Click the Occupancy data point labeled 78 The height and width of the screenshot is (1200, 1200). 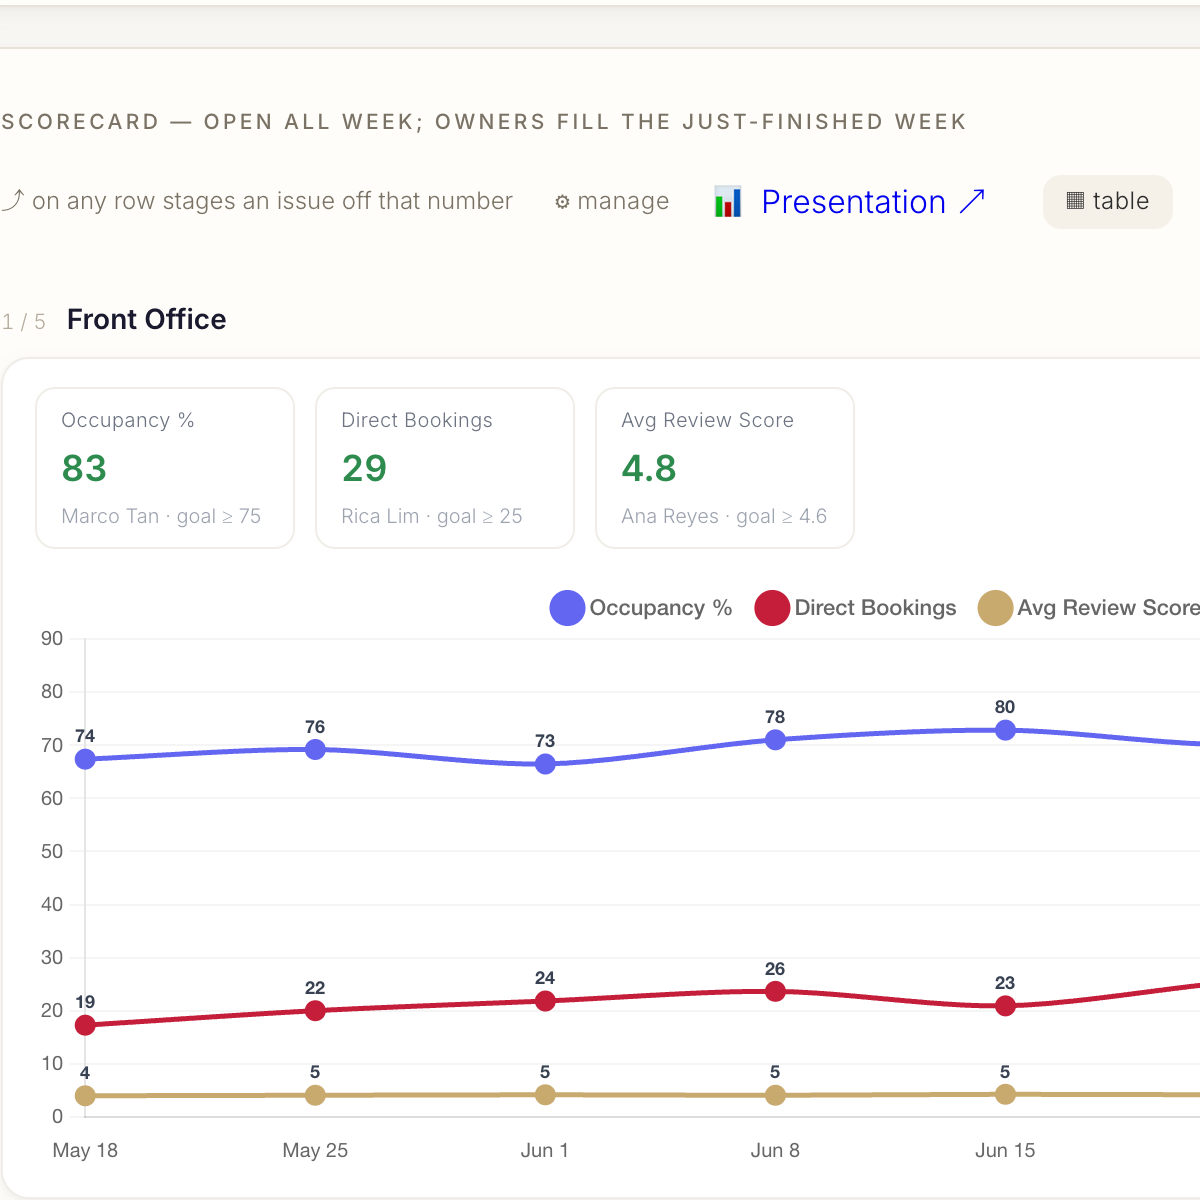coord(775,740)
